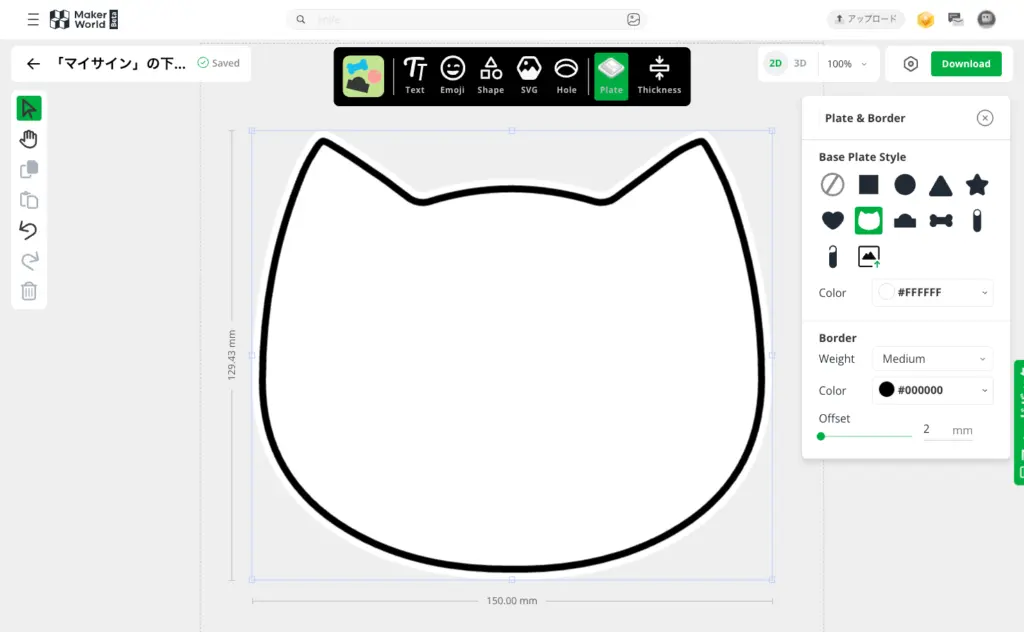Screen dimensions: 1024x632
Task: Undo the last action
Action: tap(29, 230)
